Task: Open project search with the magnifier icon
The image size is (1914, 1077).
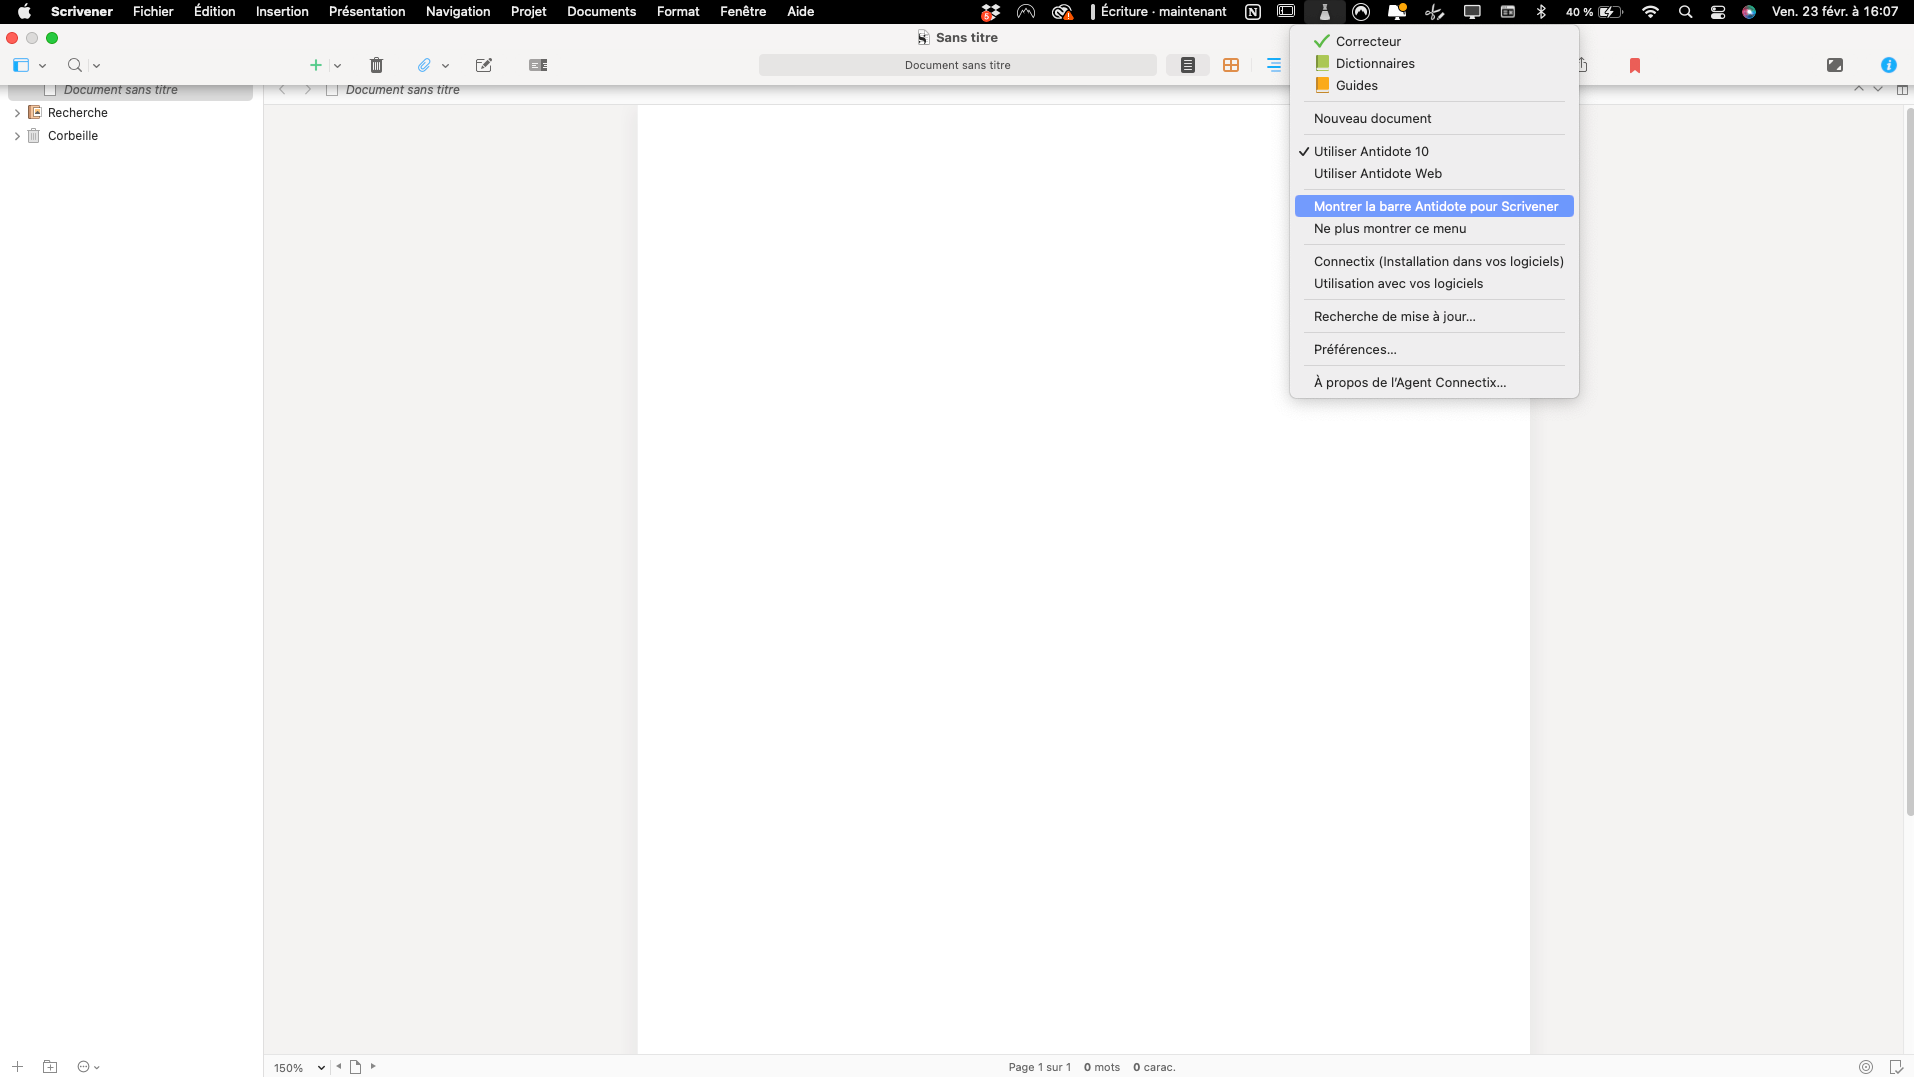Action: click(76, 65)
